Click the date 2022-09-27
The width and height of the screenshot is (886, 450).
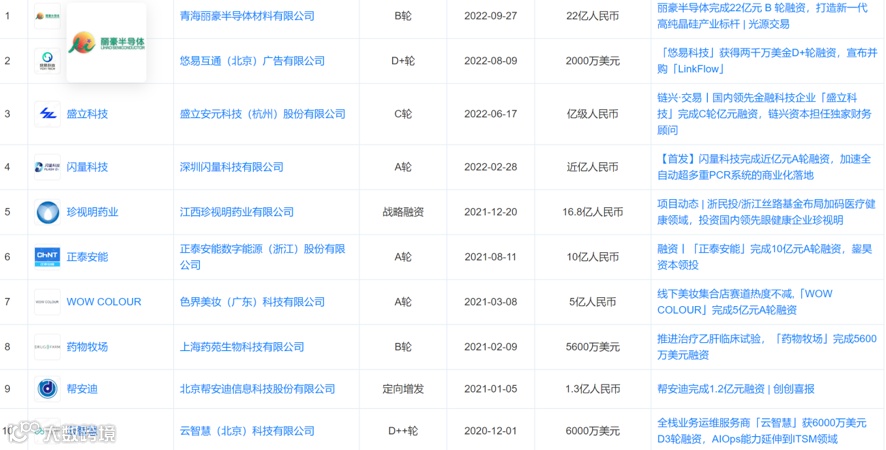point(490,16)
